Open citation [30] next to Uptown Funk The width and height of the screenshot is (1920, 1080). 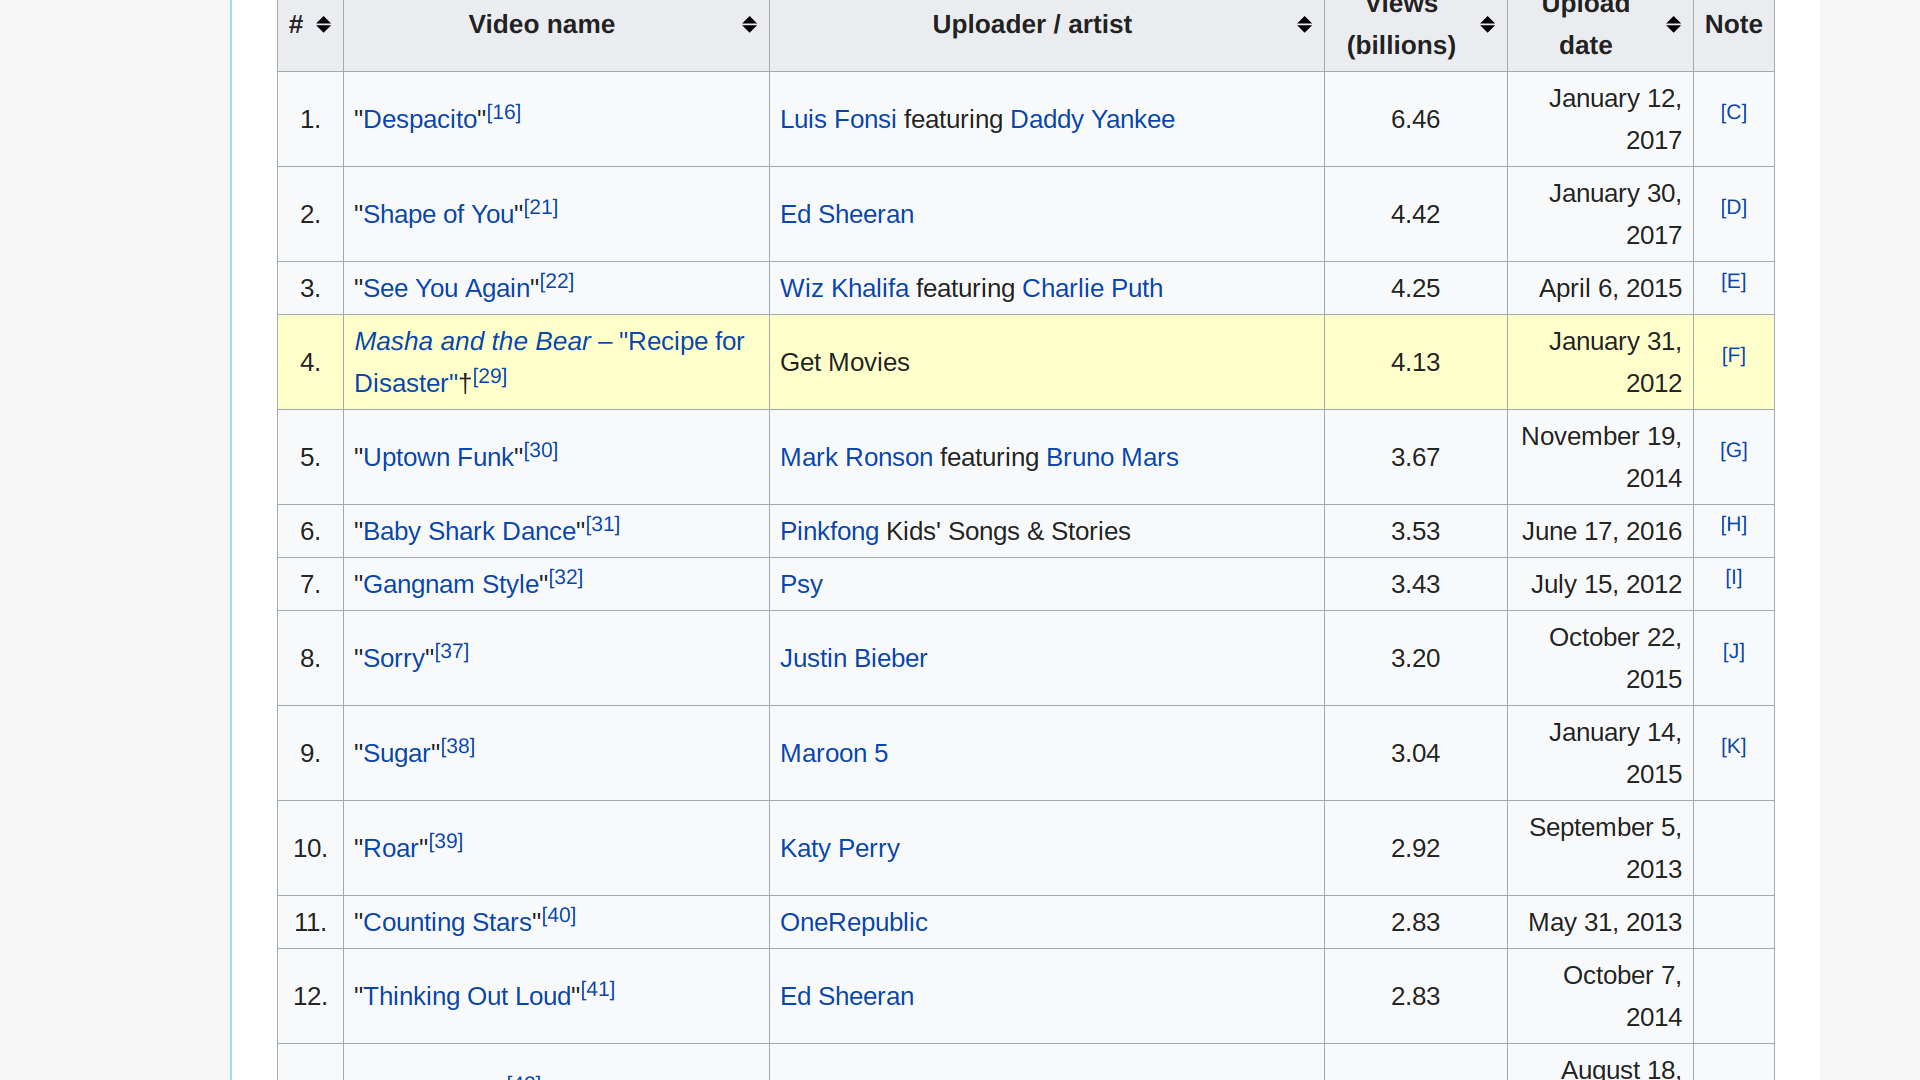[x=541, y=451]
